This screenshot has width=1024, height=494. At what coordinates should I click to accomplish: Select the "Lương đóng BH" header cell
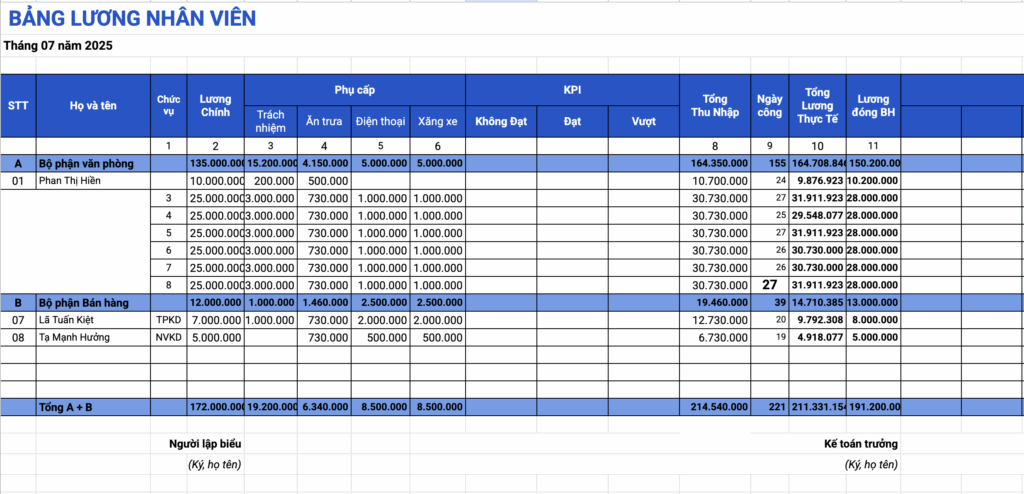point(873,105)
